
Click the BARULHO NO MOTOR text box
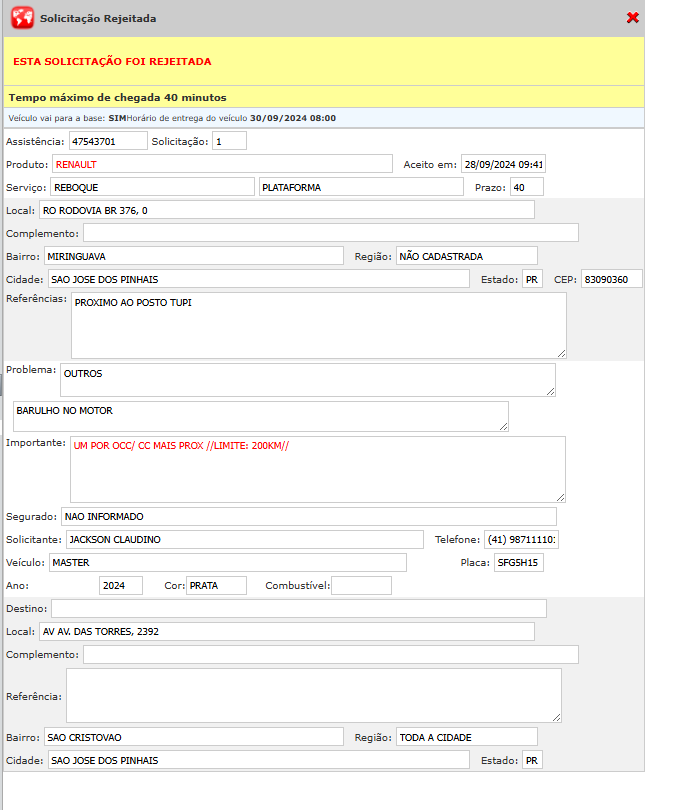coord(260,416)
